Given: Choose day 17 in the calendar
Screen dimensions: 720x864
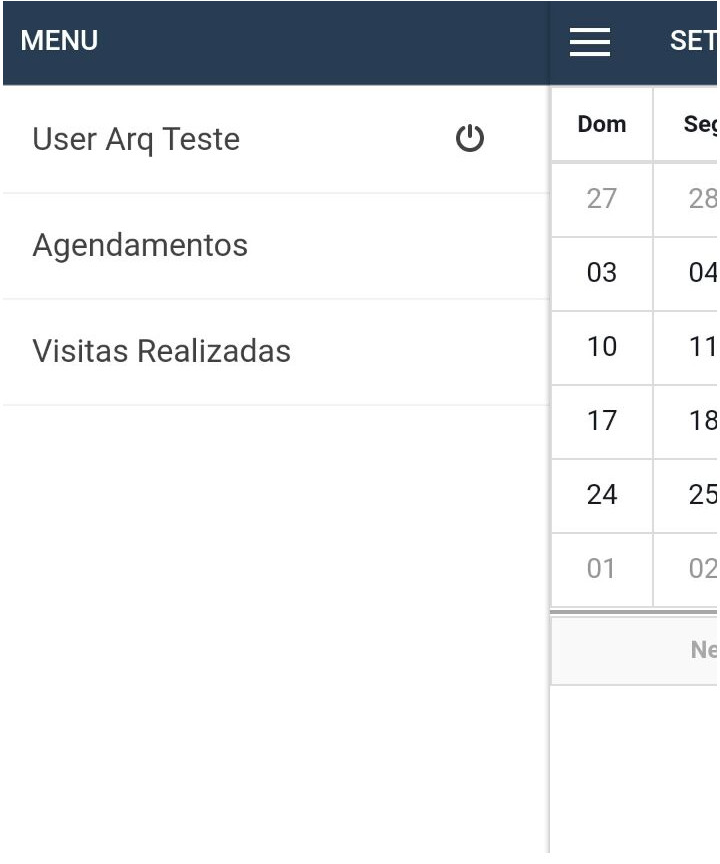Looking at the screenshot, I should (602, 421).
